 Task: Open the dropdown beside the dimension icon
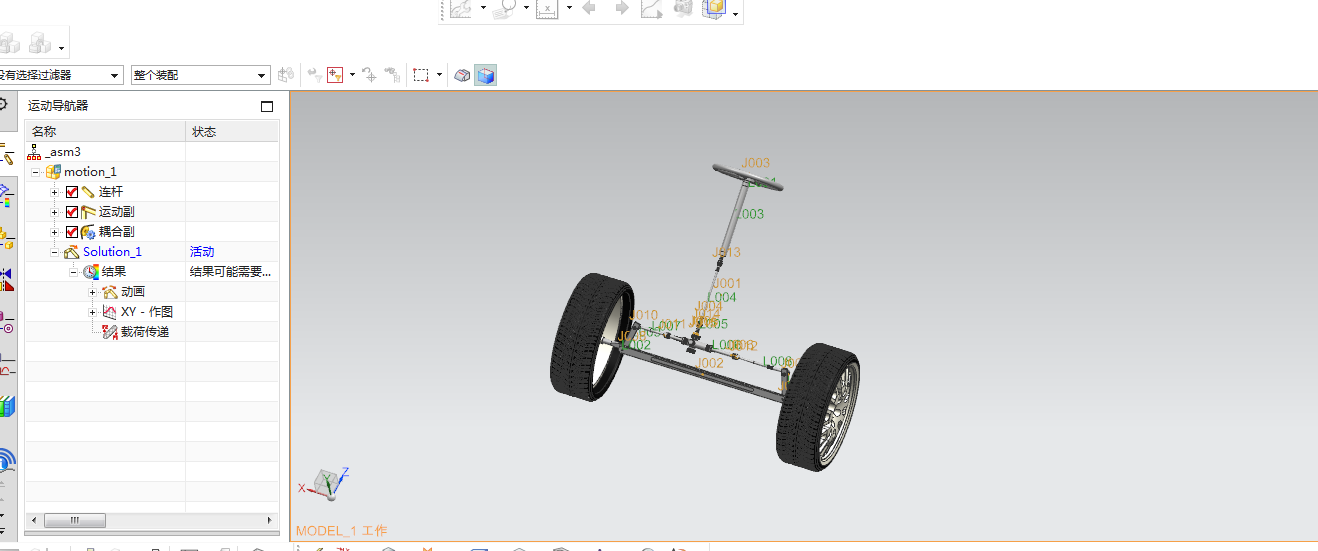[569, 8]
